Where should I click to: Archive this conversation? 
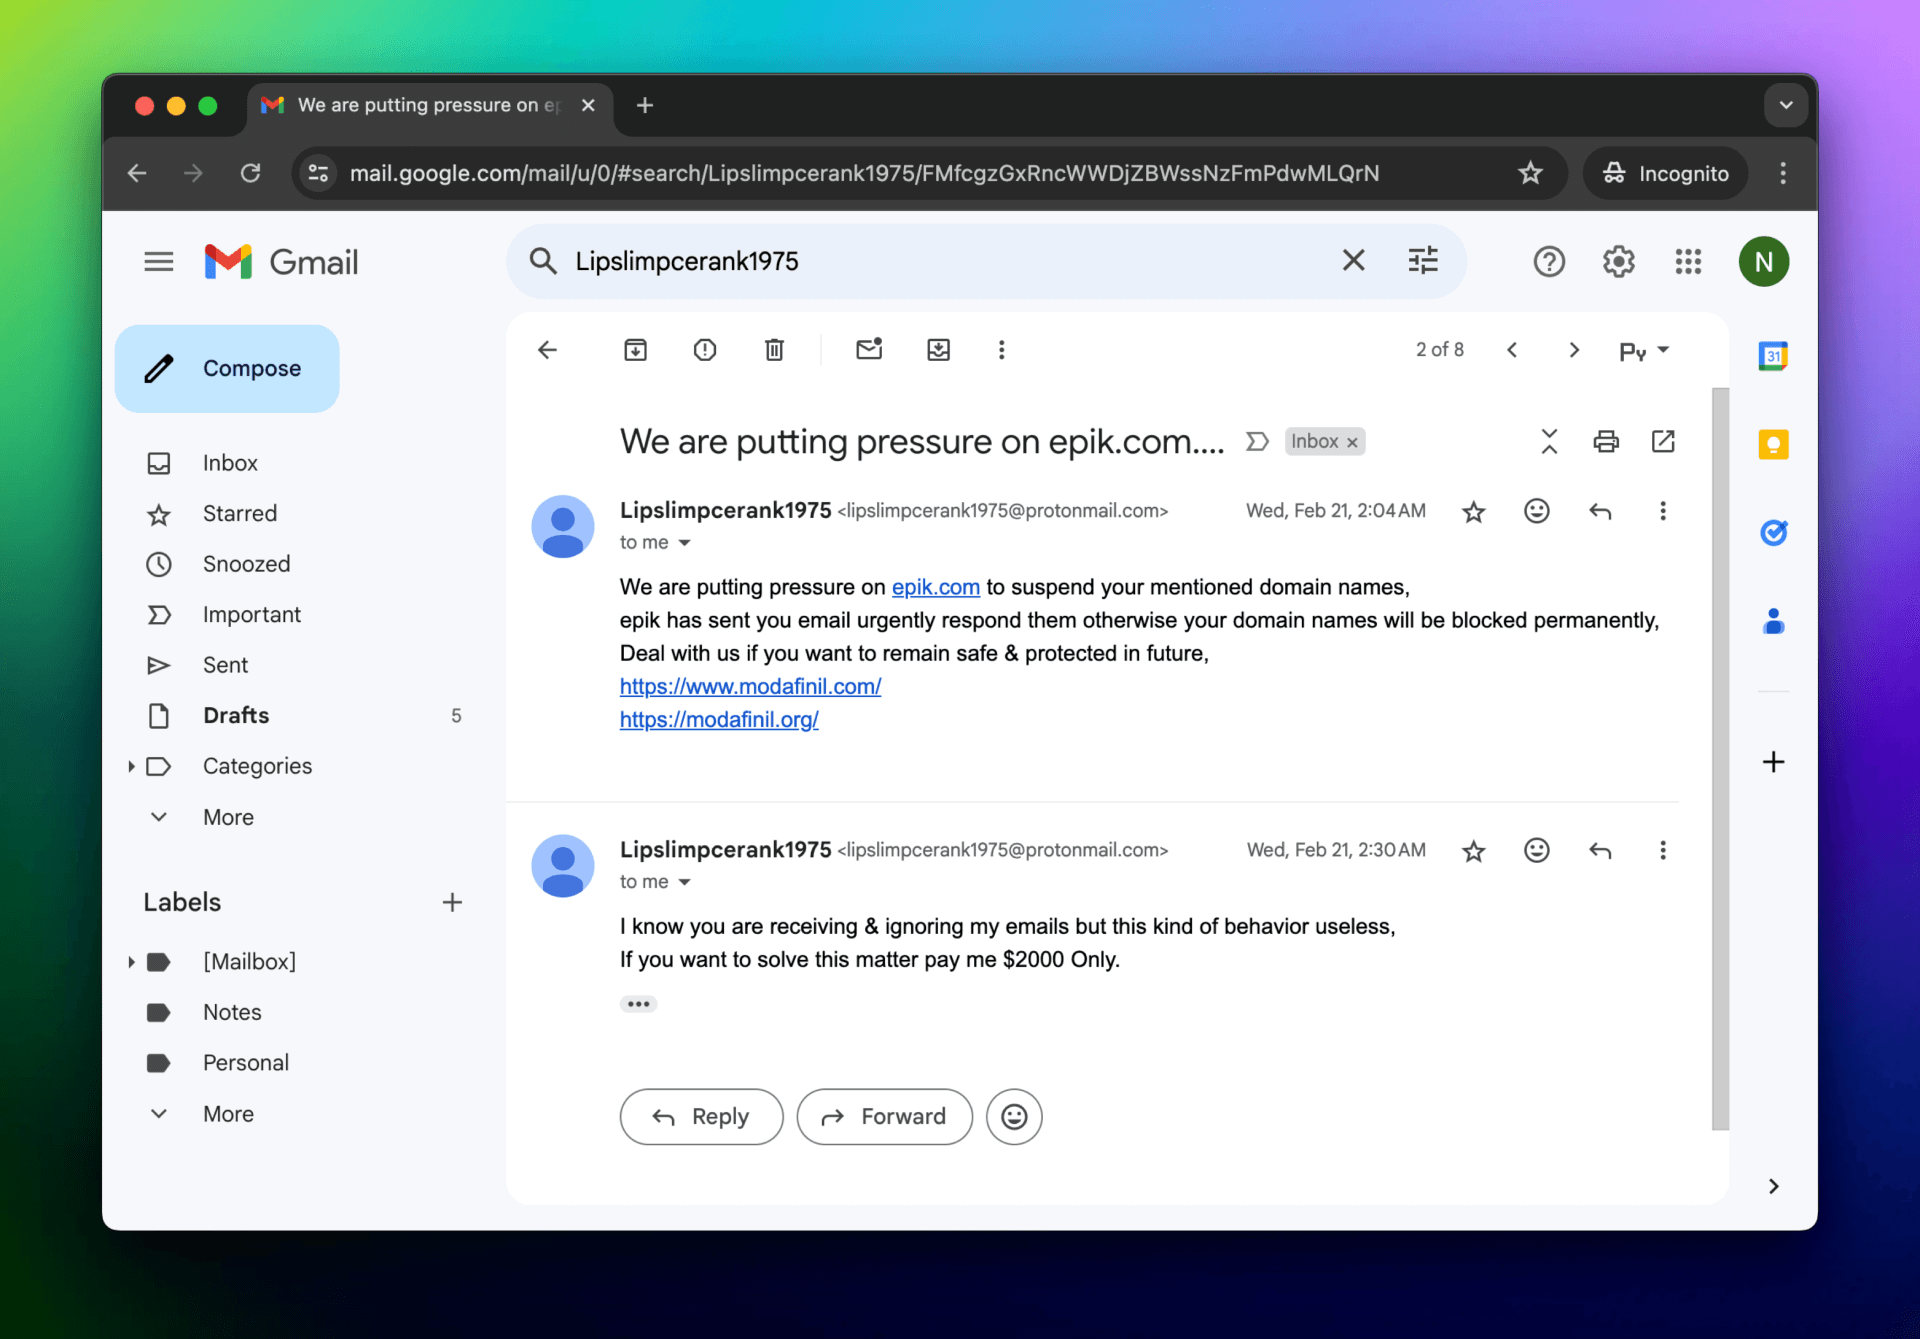(635, 350)
